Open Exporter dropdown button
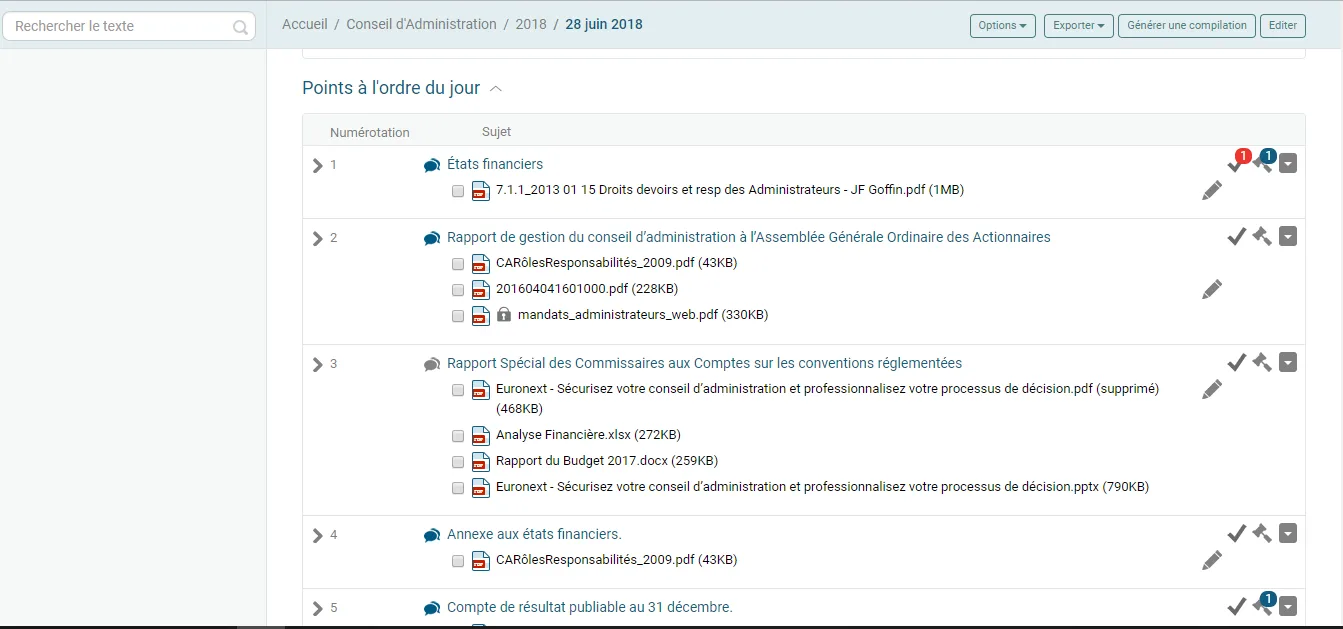Image resolution: width=1343 pixels, height=629 pixels. point(1079,26)
